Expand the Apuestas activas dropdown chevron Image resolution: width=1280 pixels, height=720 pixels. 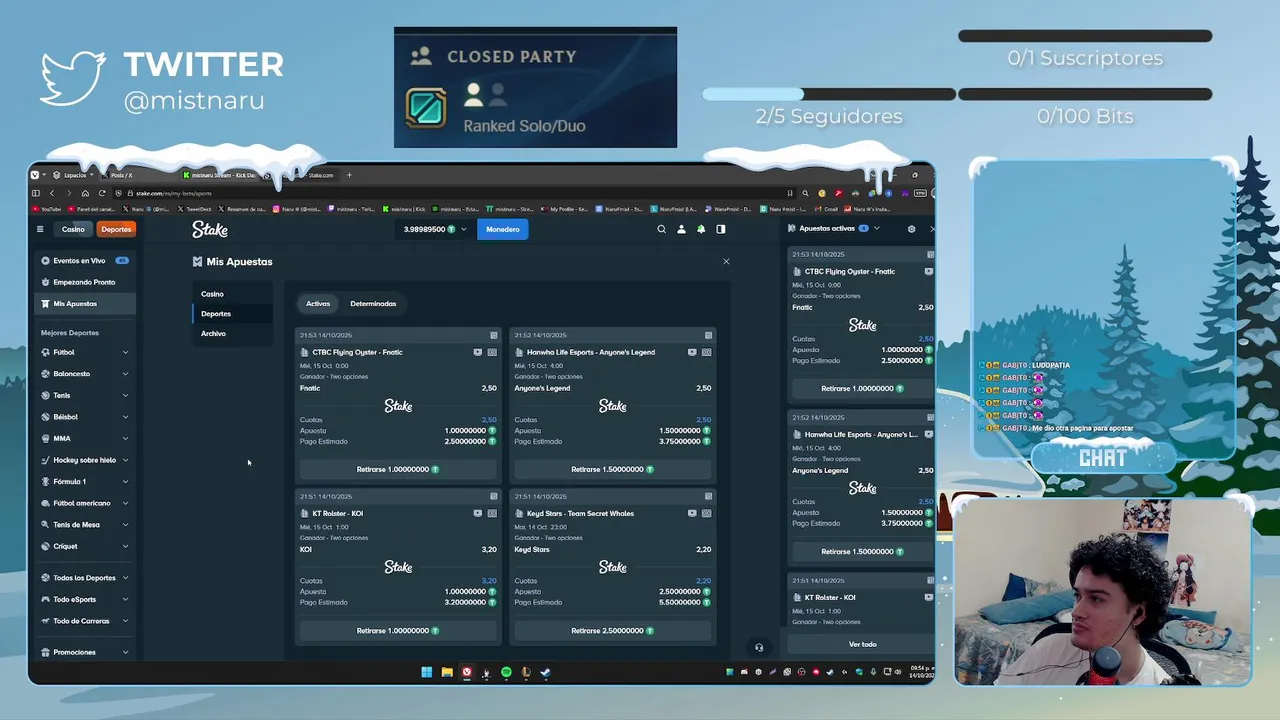tap(877, 228)
